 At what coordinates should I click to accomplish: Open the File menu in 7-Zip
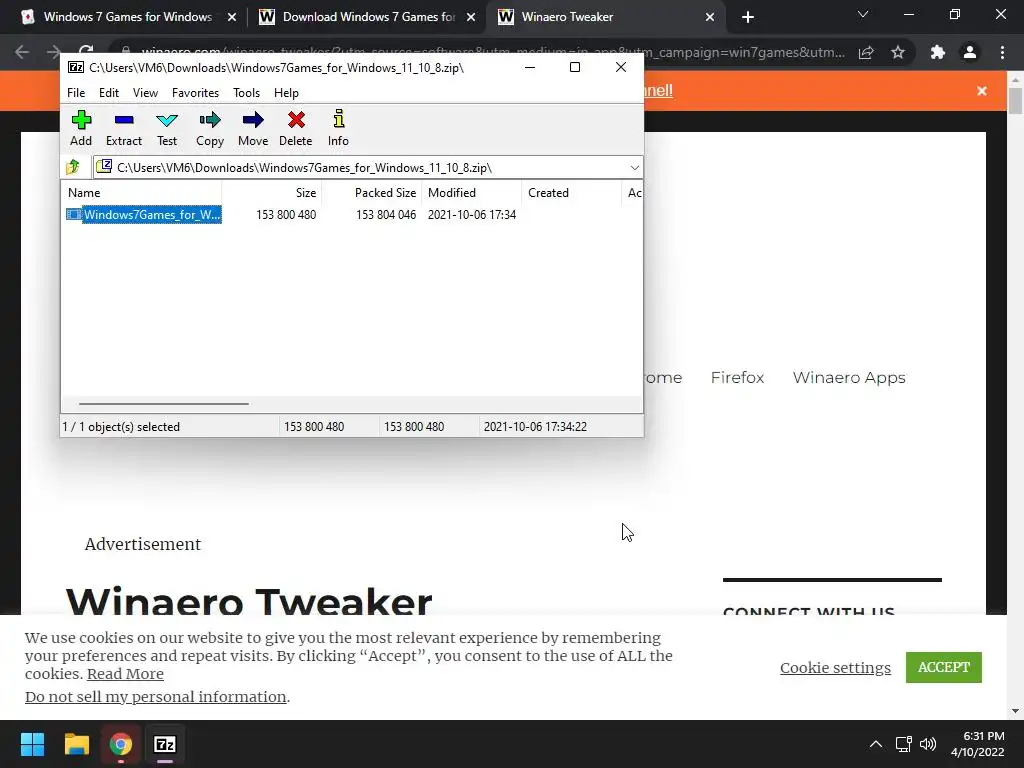[76, 93]
